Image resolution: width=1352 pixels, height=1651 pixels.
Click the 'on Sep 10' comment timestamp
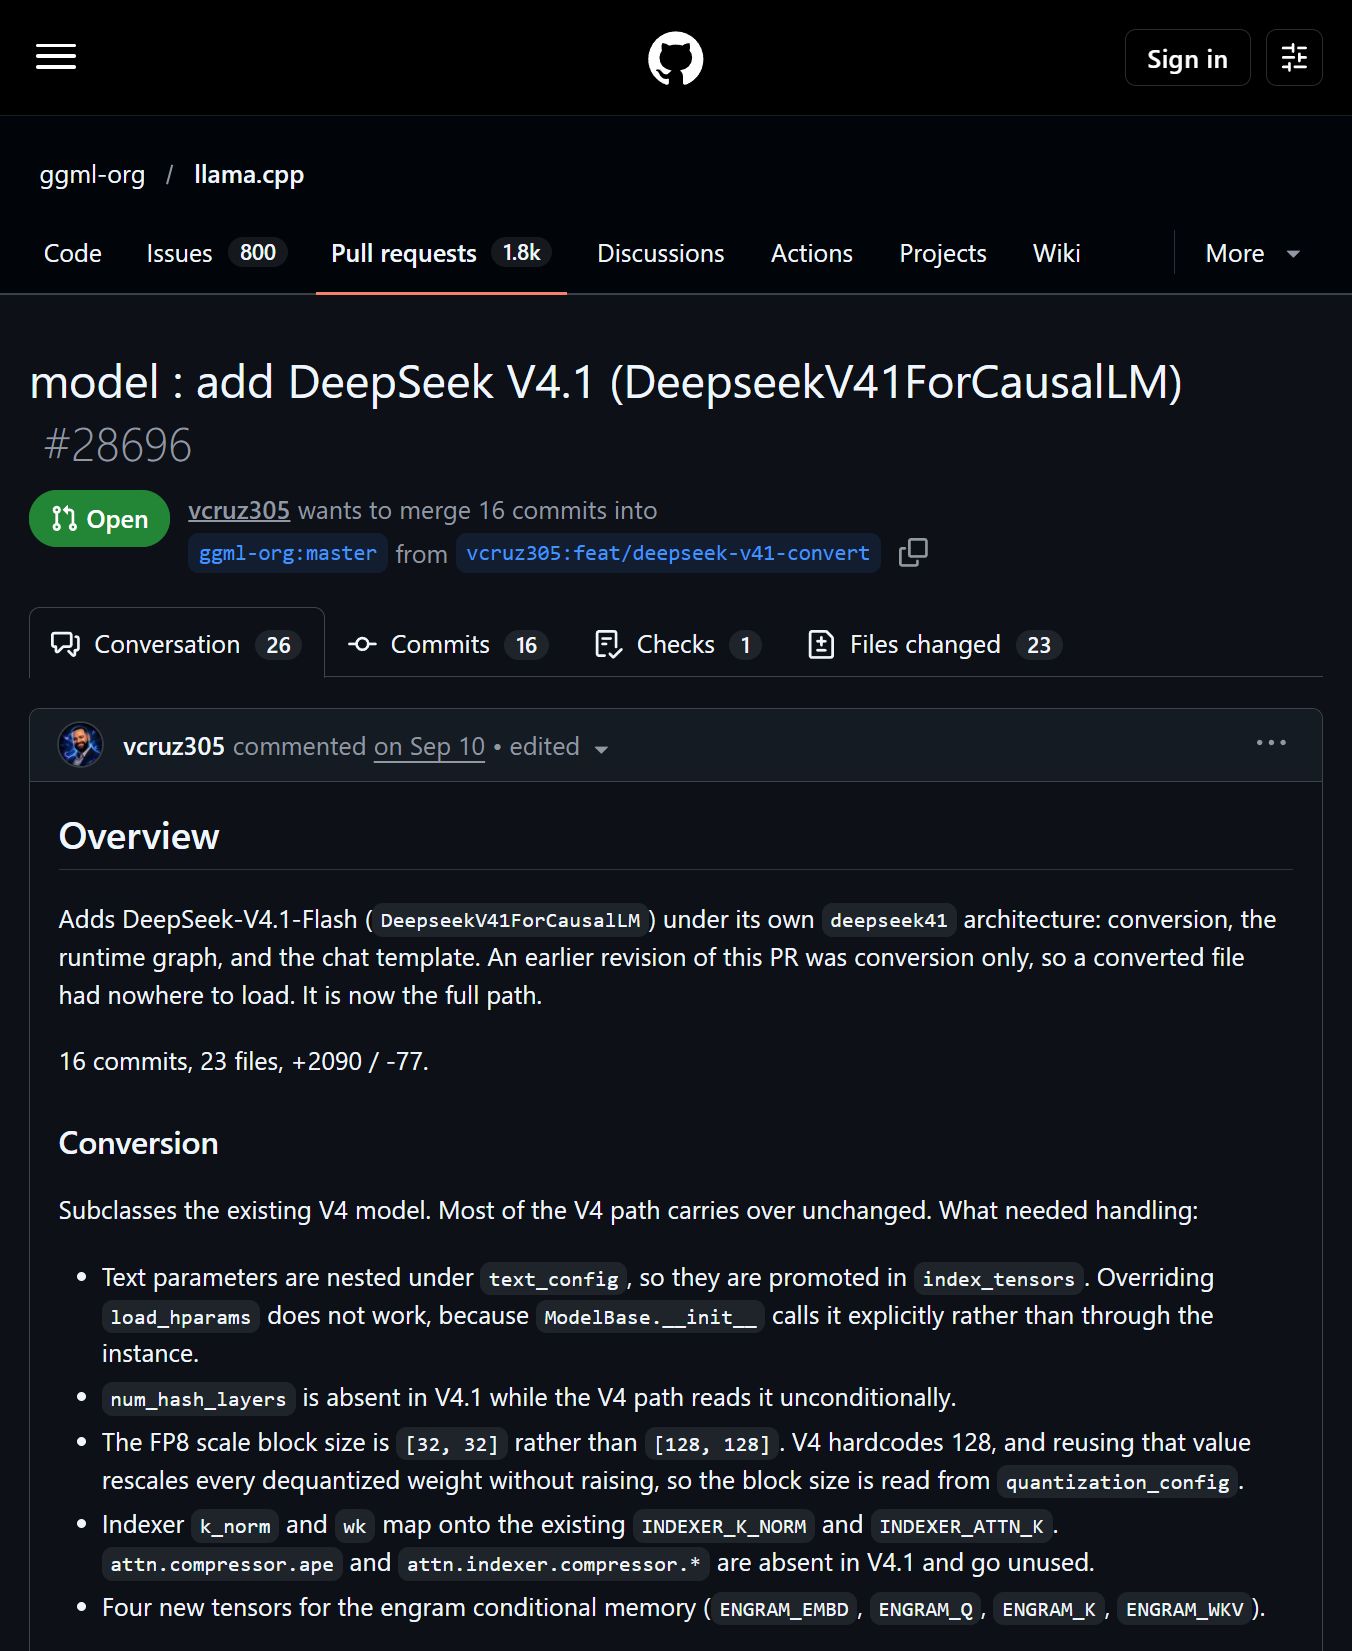[x=429, y=747]
